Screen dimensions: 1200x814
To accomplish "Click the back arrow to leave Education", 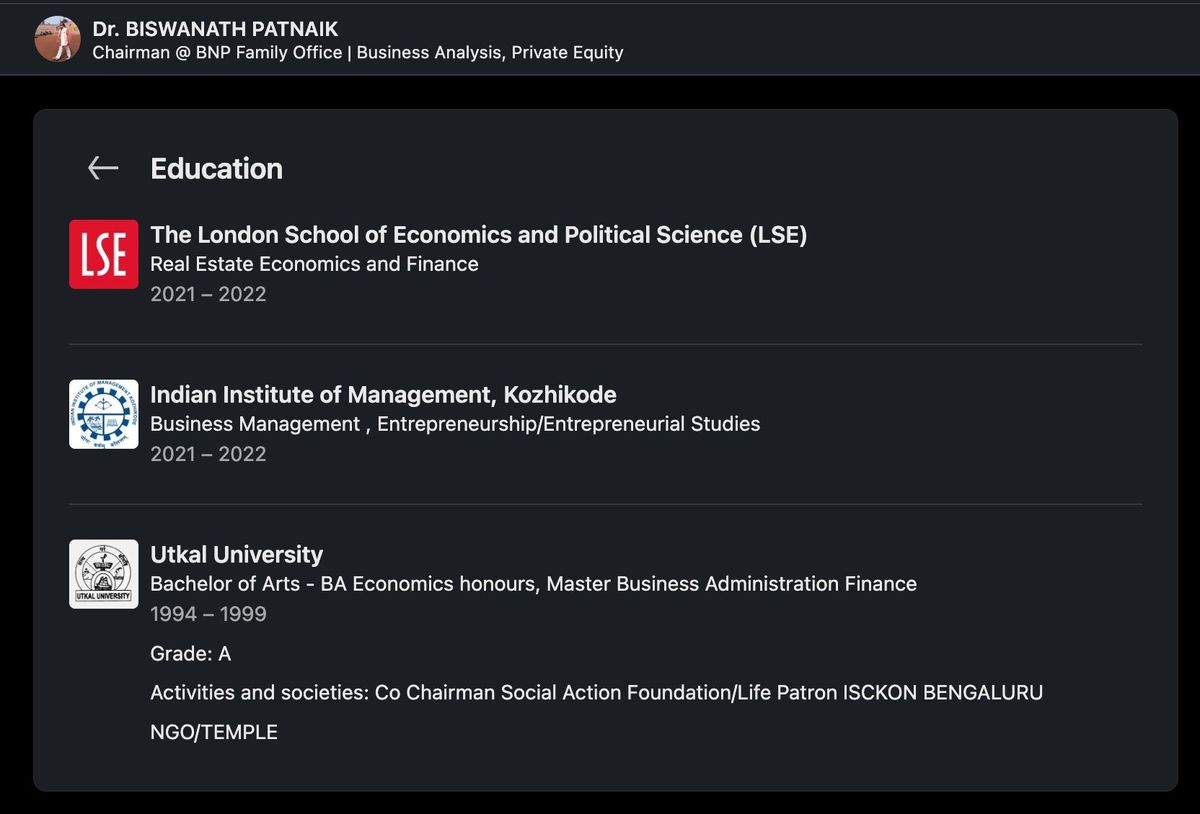I will (x=101, y=168).
